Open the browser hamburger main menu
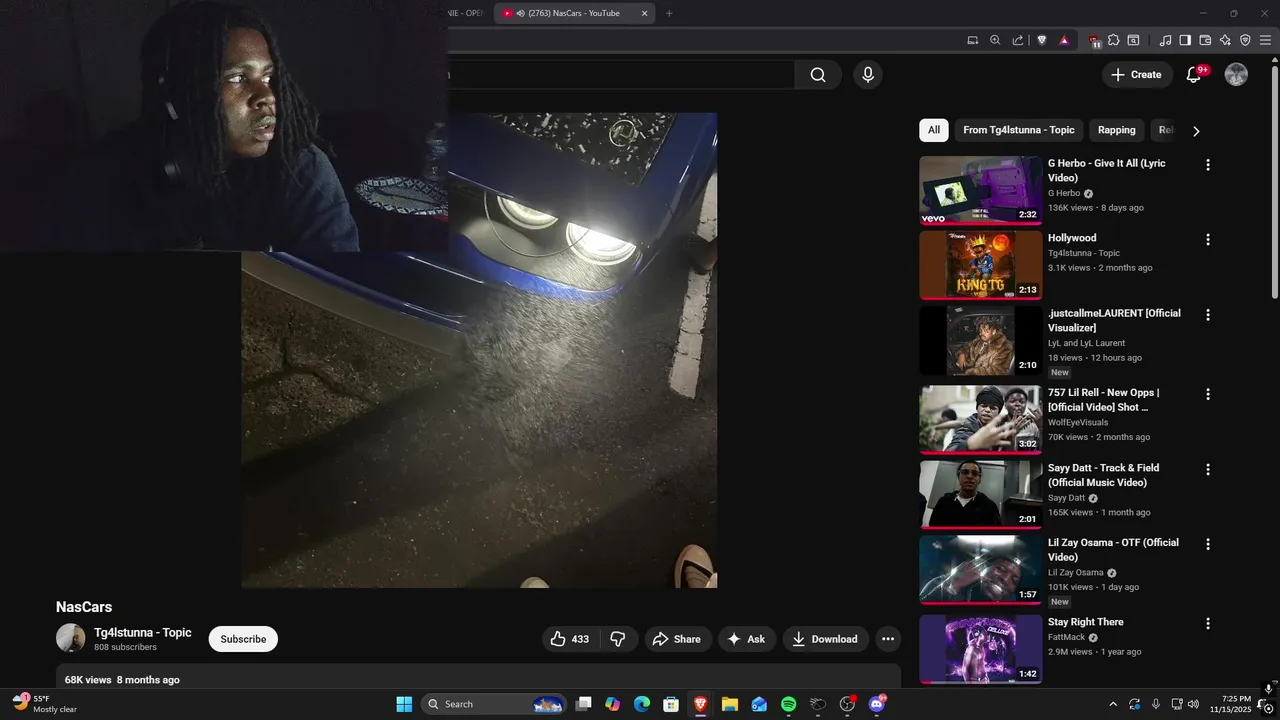This screenshot has height=720, width=1280. click(1265, 40)
